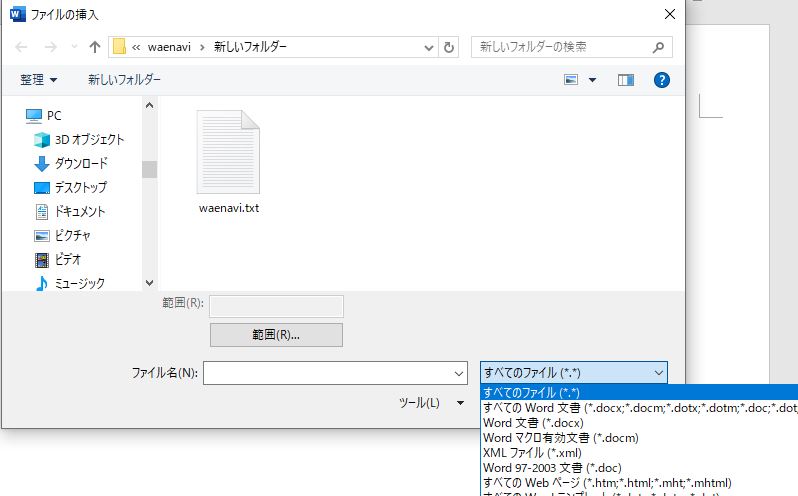Open help with the blue question mark

click(x=662, y=80)
